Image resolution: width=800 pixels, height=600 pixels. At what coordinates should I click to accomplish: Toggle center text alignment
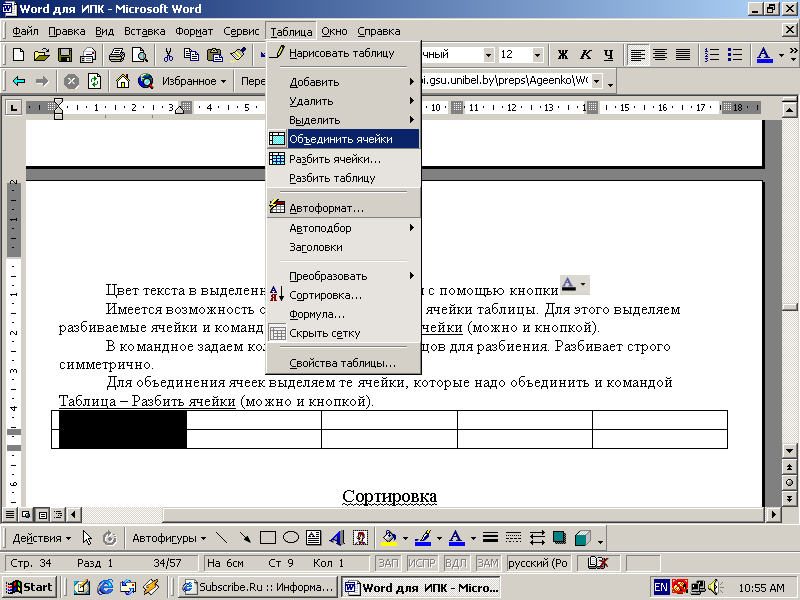pyautogui.click(x=660, y=54)
